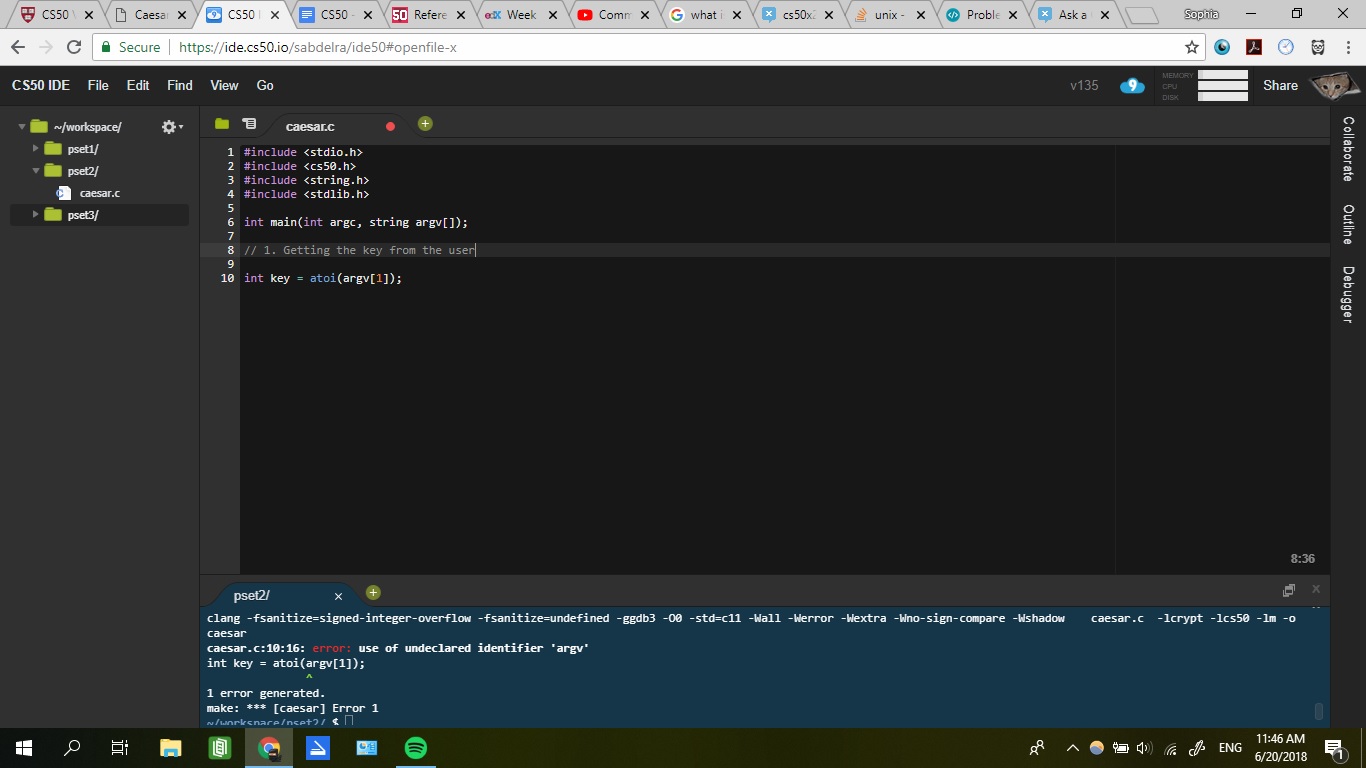This screenshot has width=1366, height=768.
Task: Click the tab list icon next to folder icon
Action: click(x=249, y=124)
